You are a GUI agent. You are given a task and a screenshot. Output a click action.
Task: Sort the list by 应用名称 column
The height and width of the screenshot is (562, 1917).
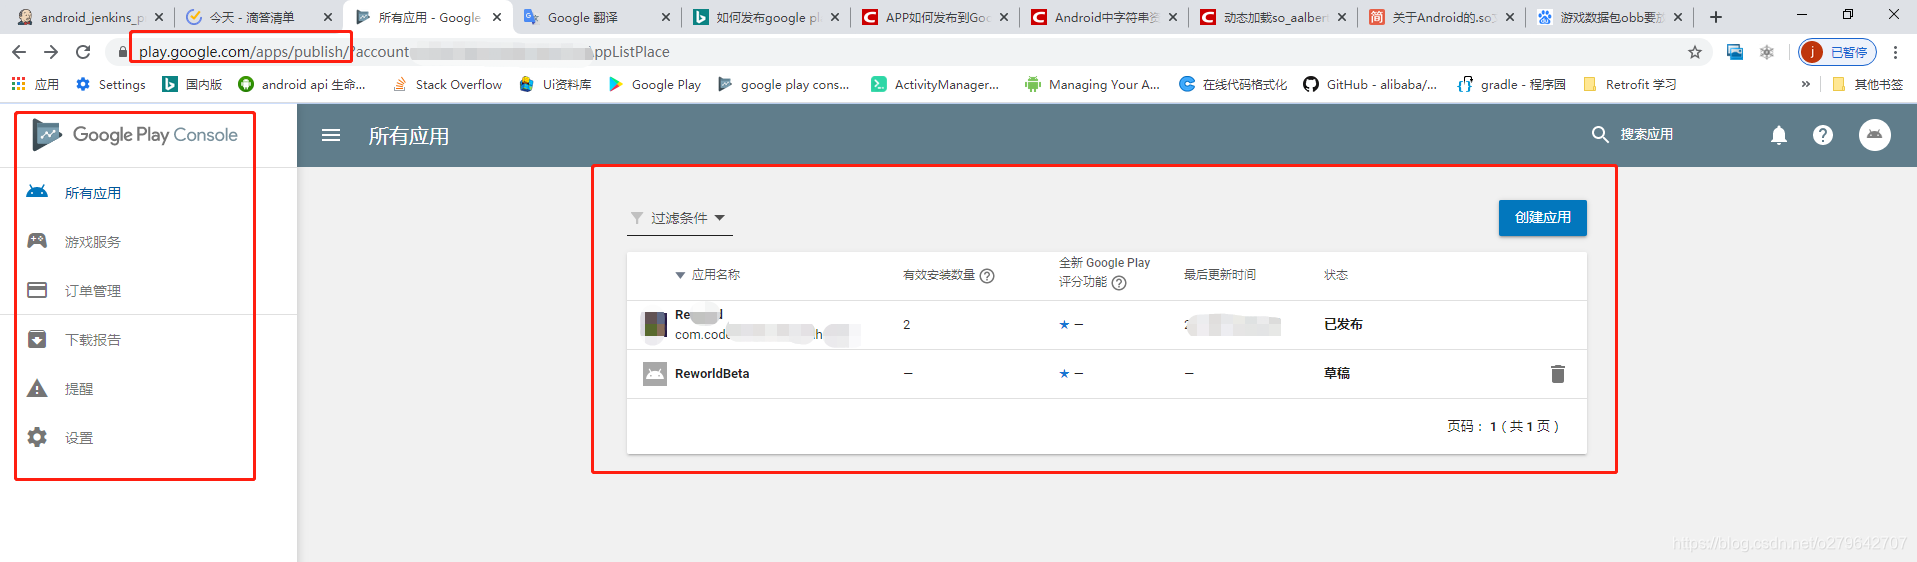coord(708,275)
